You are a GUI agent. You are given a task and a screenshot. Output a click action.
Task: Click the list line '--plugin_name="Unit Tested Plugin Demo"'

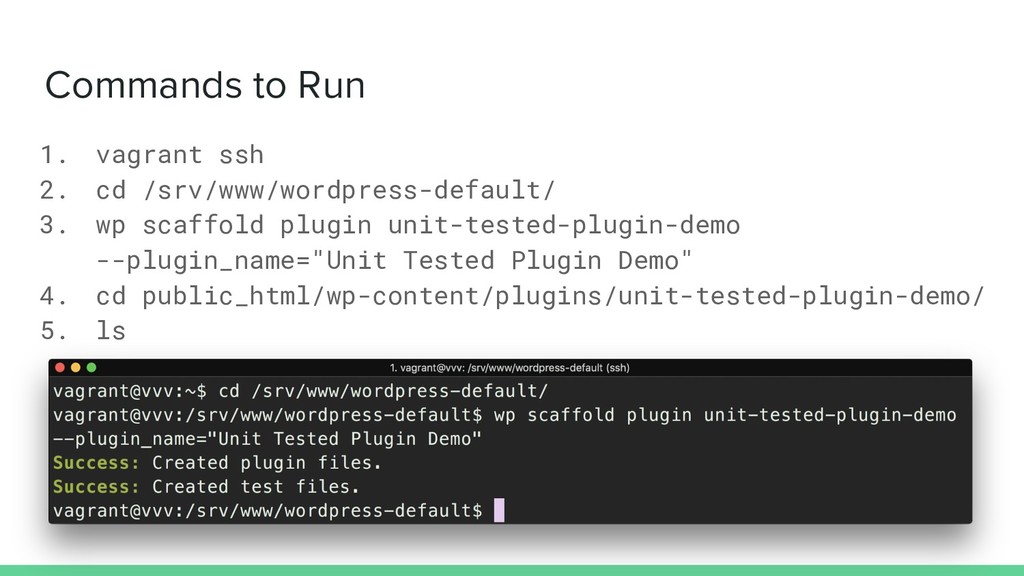click(x=394, y=261)
